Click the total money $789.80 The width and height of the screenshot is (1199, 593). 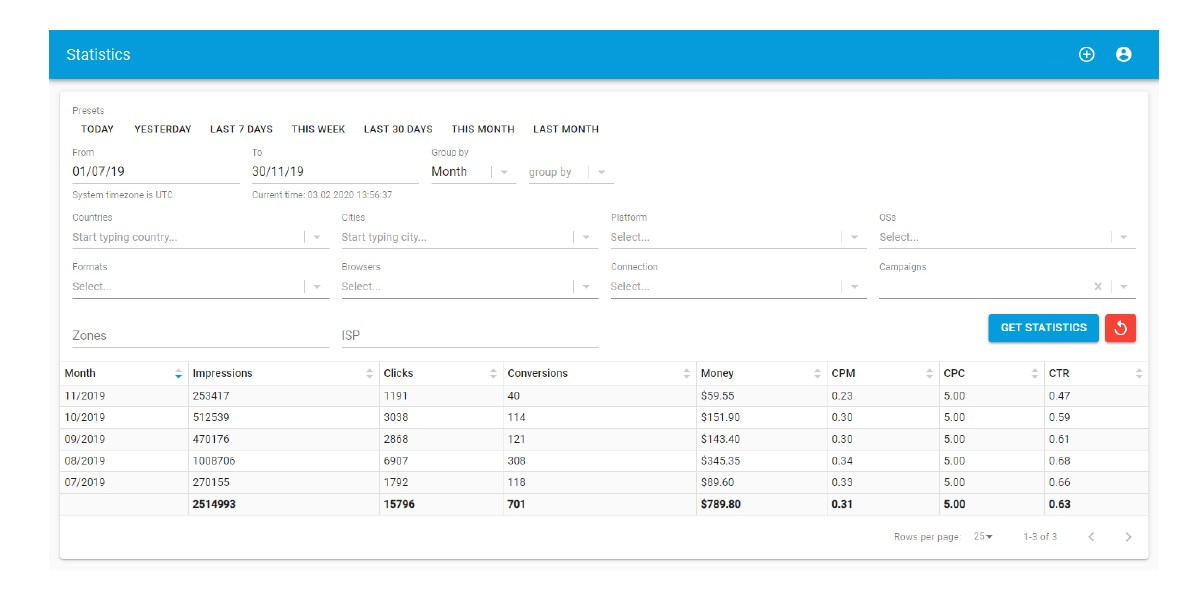point(720,504)
